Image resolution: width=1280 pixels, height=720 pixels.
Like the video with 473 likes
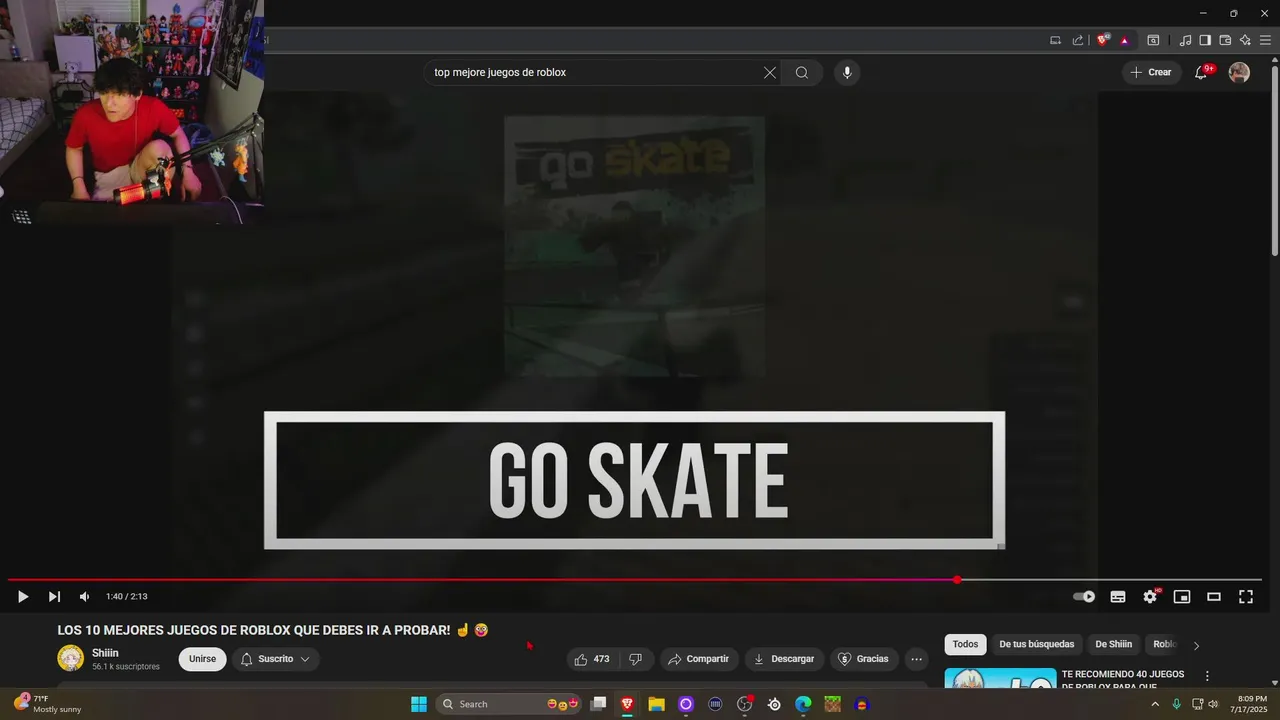[592, 659]
